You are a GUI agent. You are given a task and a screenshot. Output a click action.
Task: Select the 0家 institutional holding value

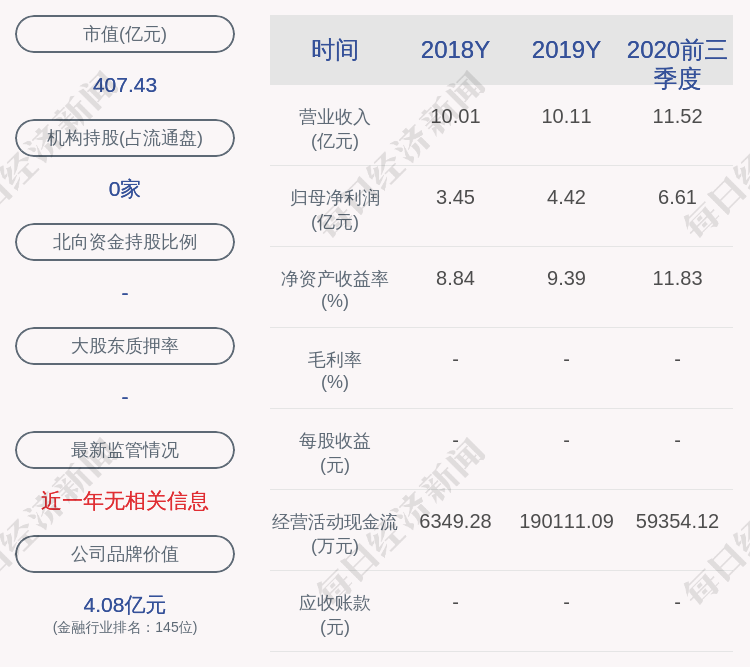[x=125, y=189]
